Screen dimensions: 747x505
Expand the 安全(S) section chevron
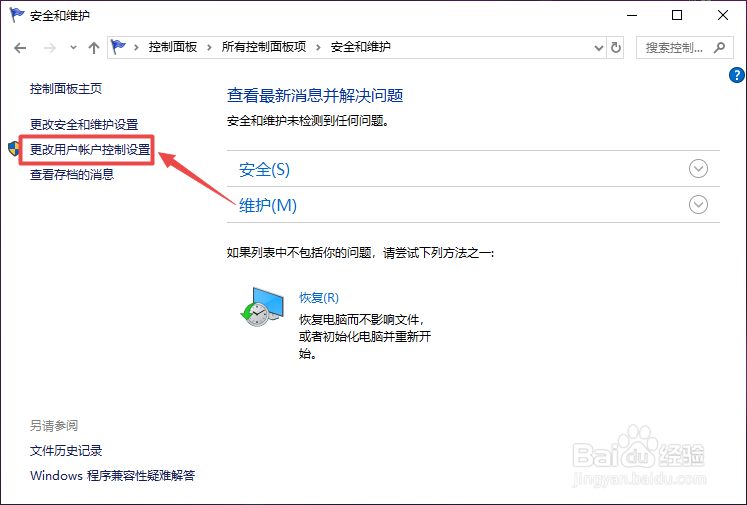coord(698,169)
